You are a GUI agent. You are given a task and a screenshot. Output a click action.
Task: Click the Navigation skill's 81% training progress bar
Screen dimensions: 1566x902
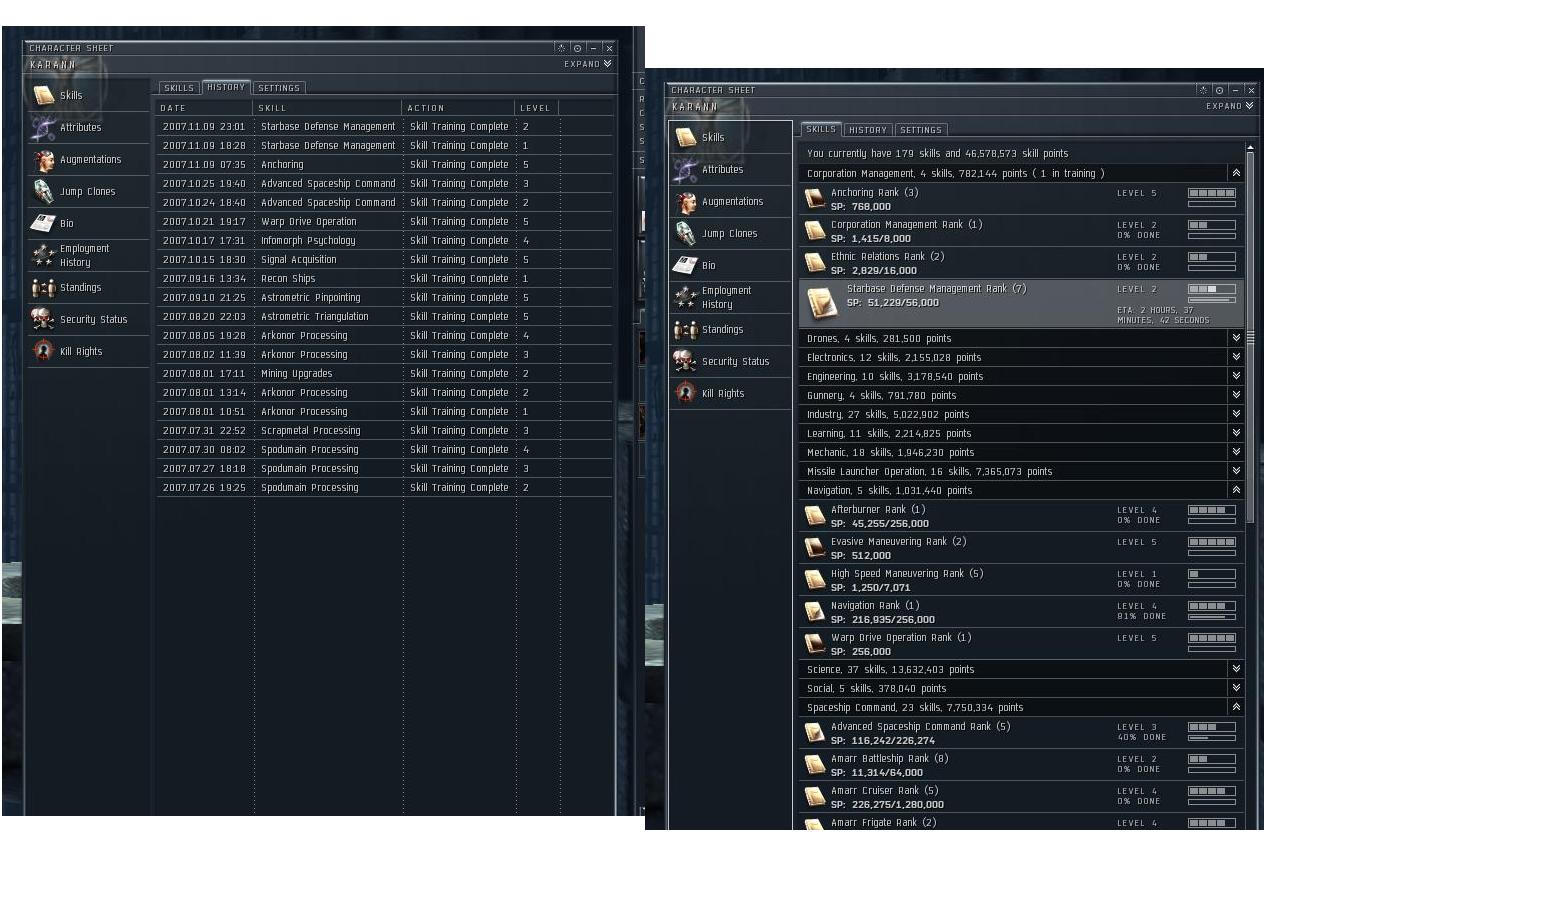(x=1212, y=617)
